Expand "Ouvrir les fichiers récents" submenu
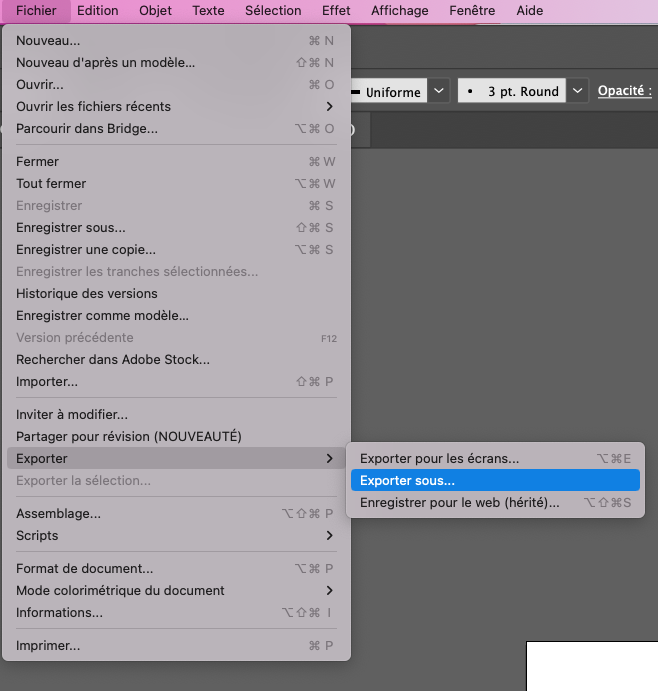 (93, 107)
